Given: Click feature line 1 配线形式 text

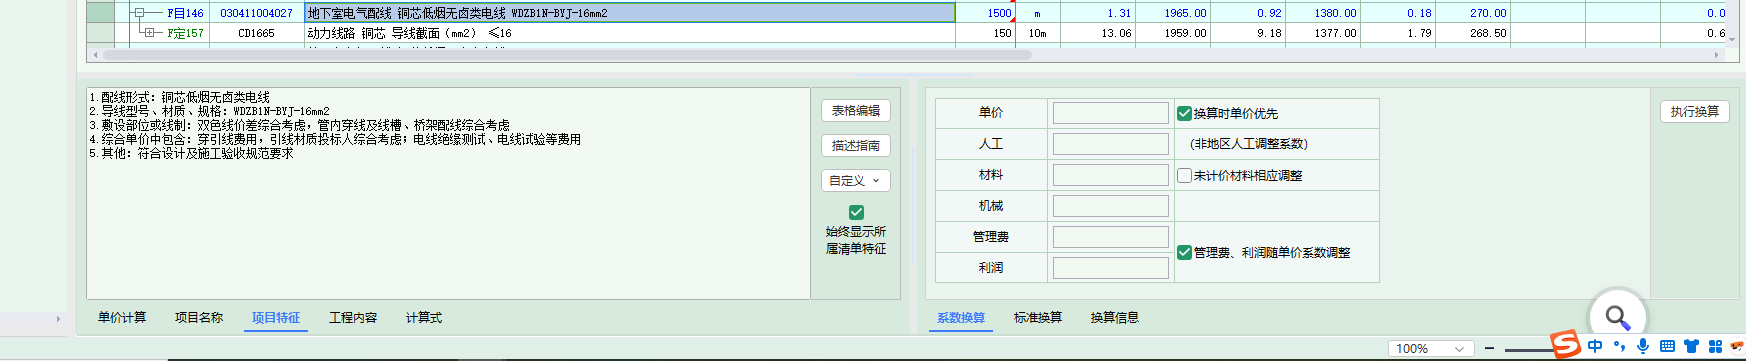Looking at the screenshot, I should tap(180, 97).
